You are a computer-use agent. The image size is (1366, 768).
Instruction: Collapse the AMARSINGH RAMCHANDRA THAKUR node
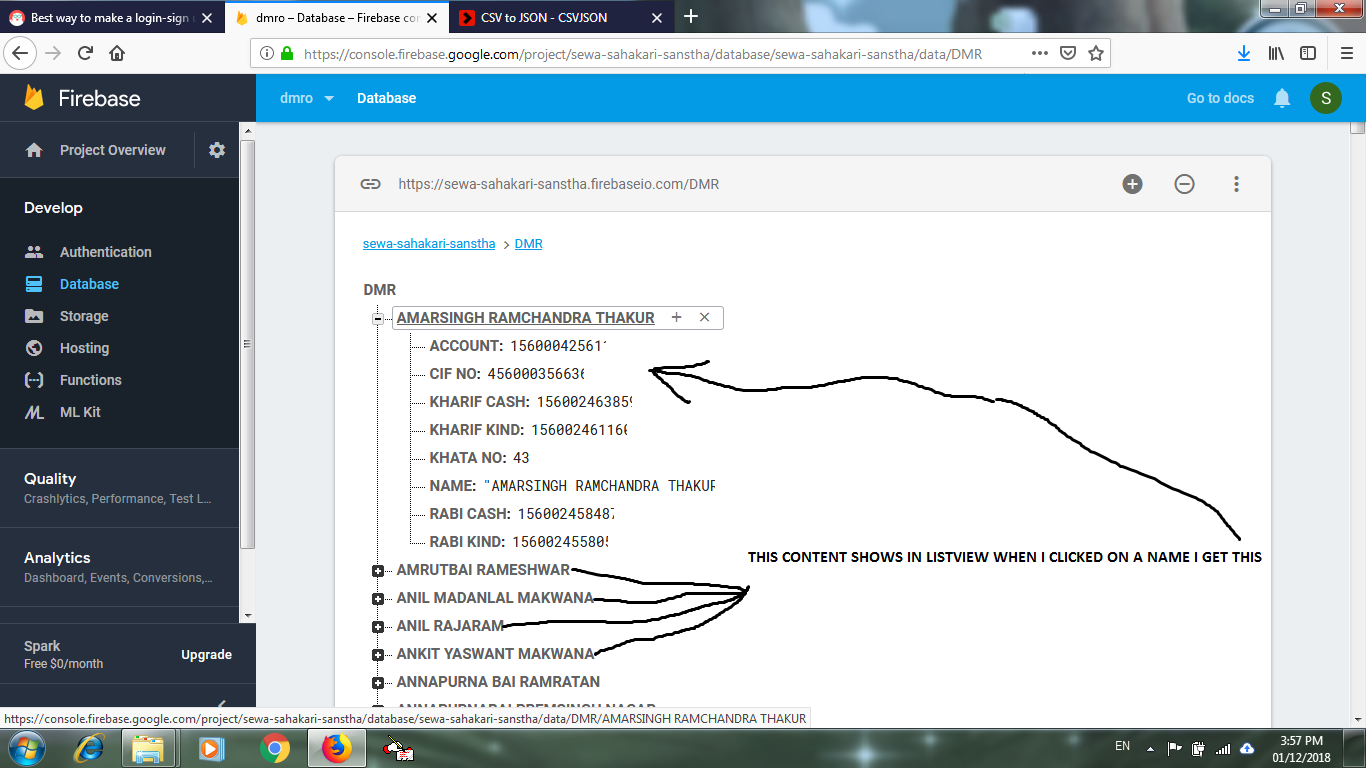378,319
